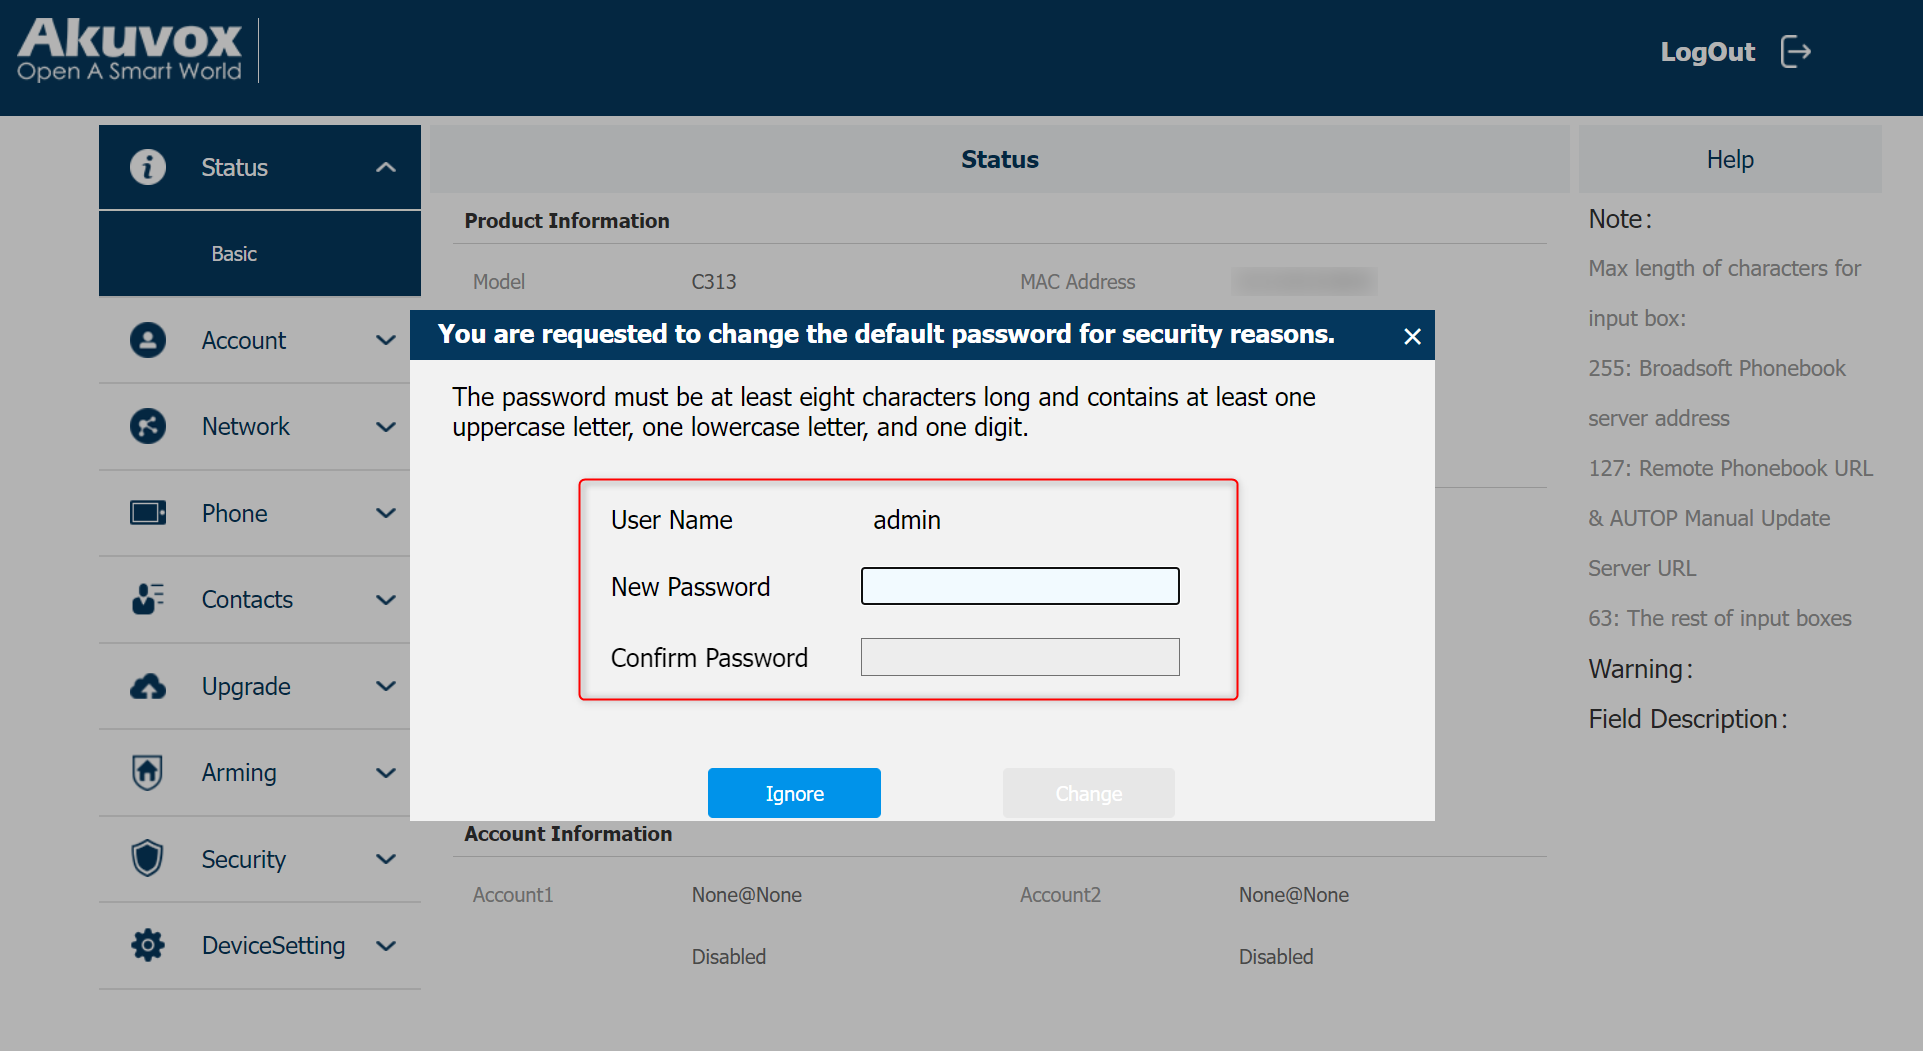Open the Upgrade menu item

coord(246,686)
